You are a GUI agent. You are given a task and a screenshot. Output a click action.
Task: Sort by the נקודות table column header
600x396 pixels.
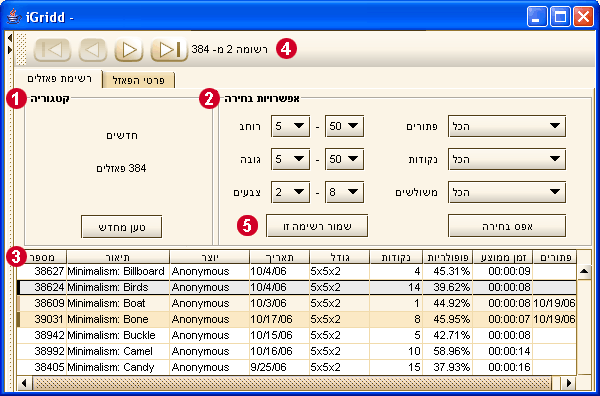click(x=396, y=257)
